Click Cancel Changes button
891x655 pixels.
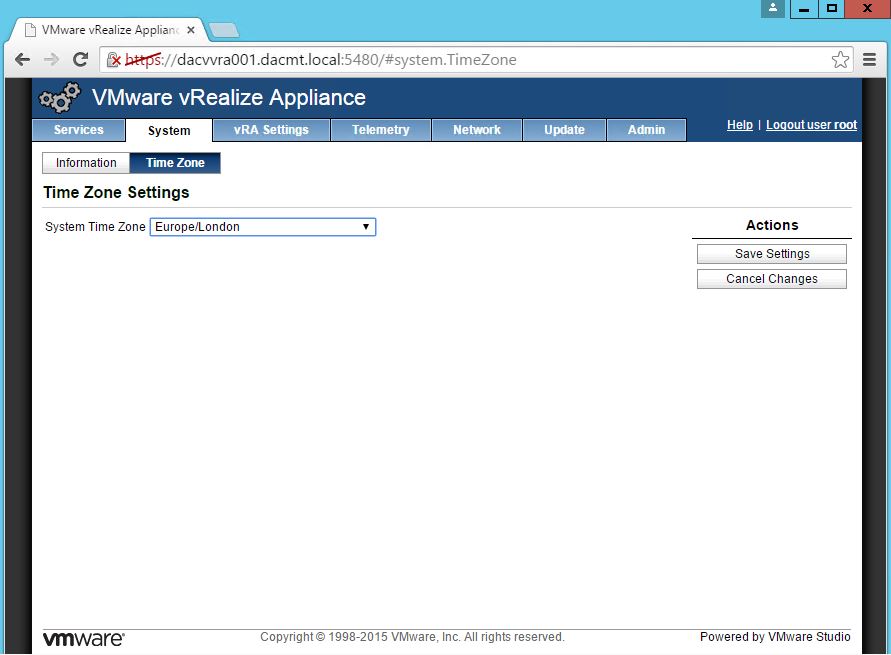[772, 279]
